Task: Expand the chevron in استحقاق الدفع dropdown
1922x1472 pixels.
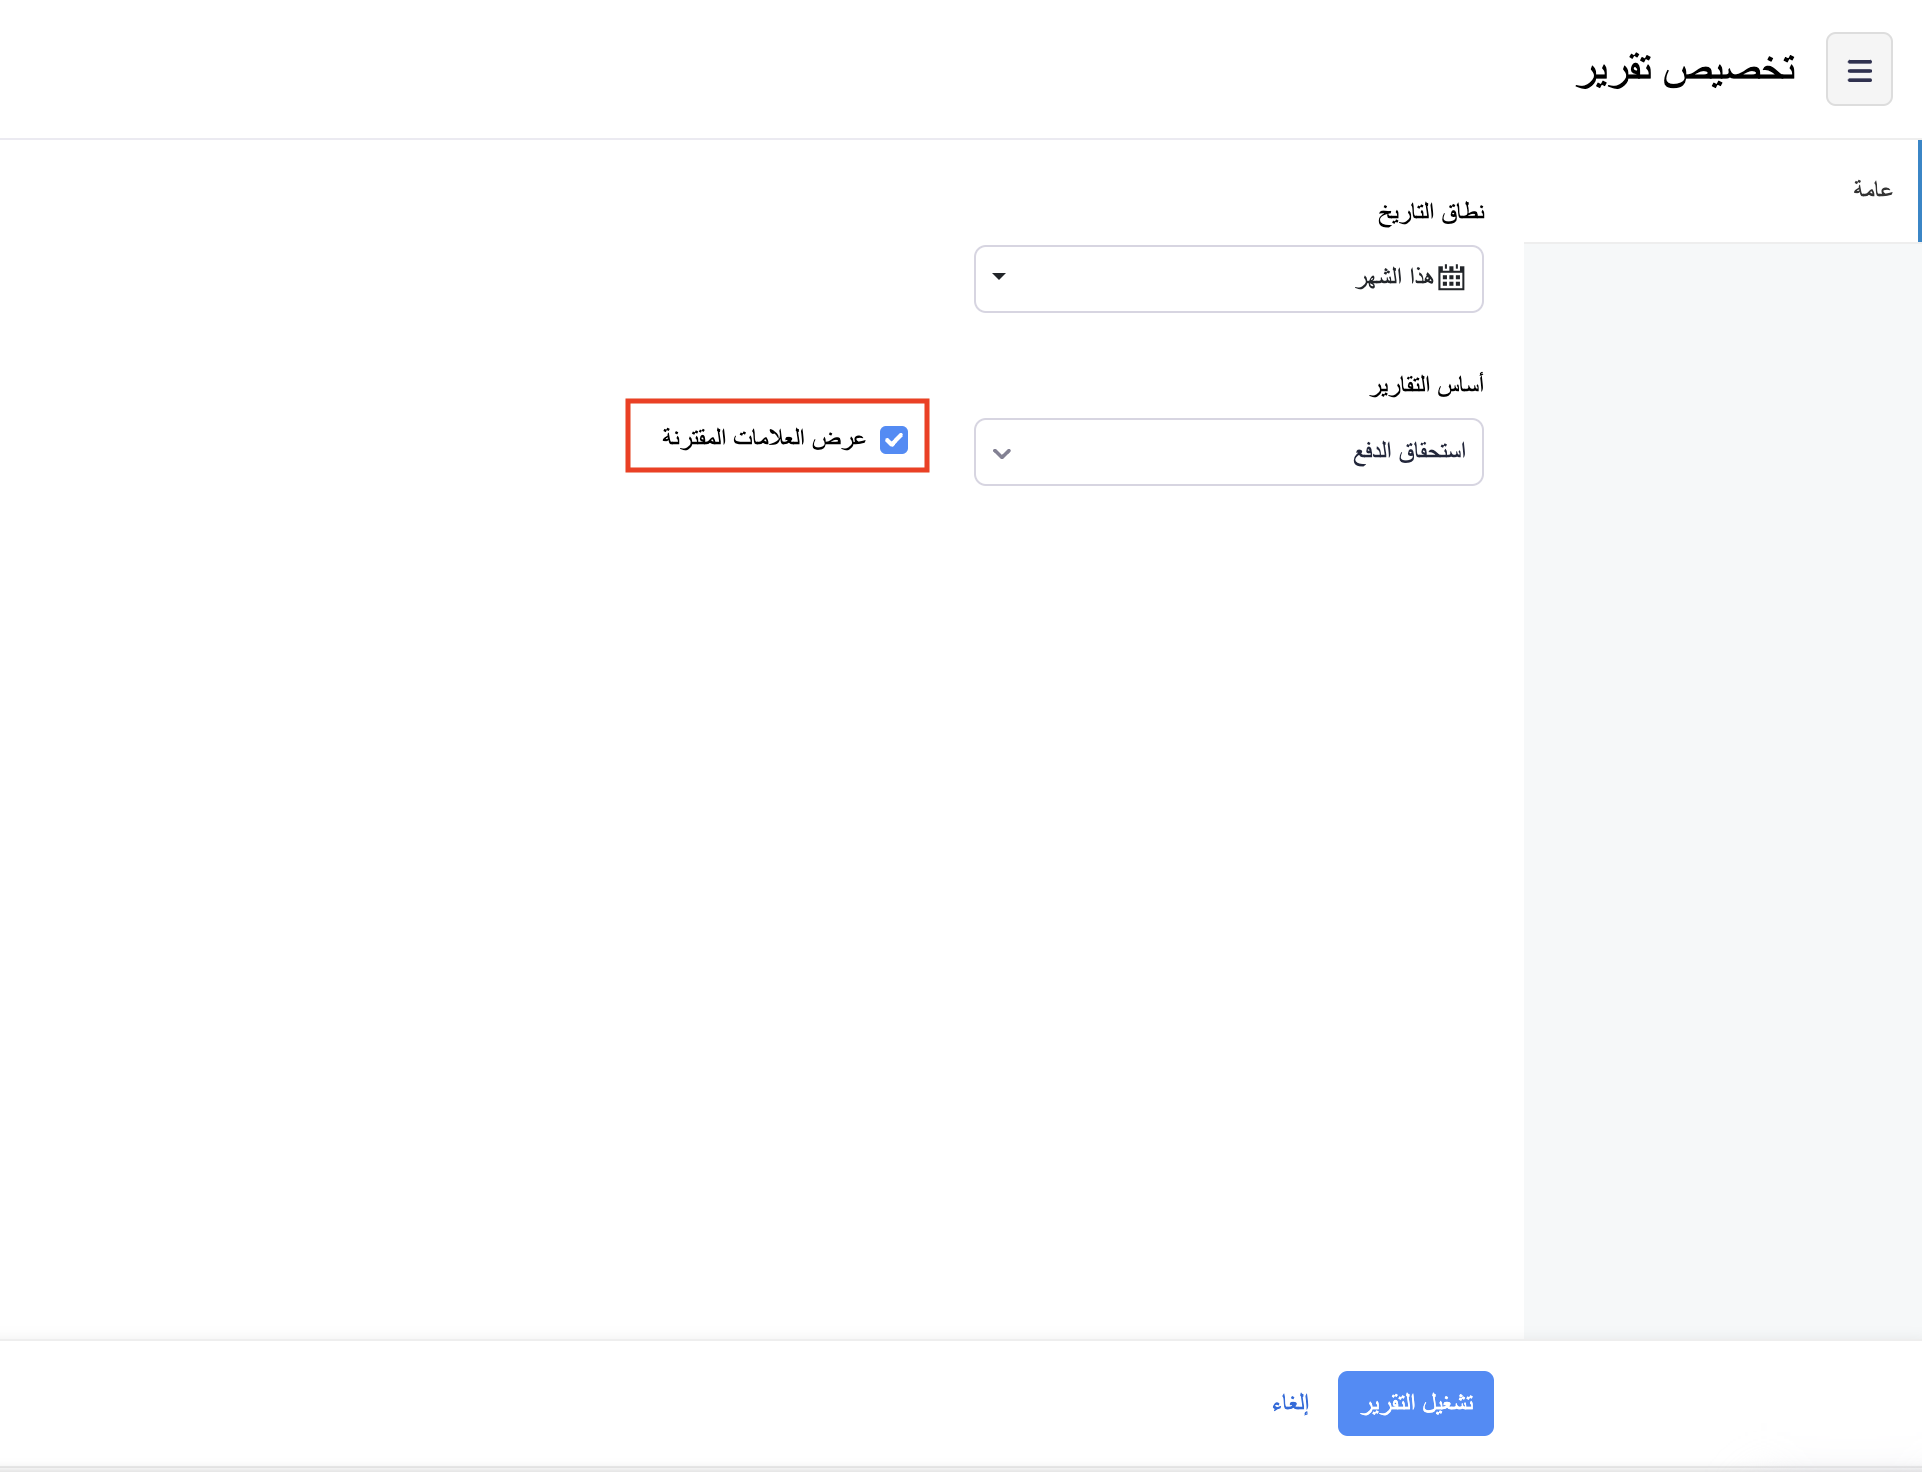Action: tap(1002, 453)
